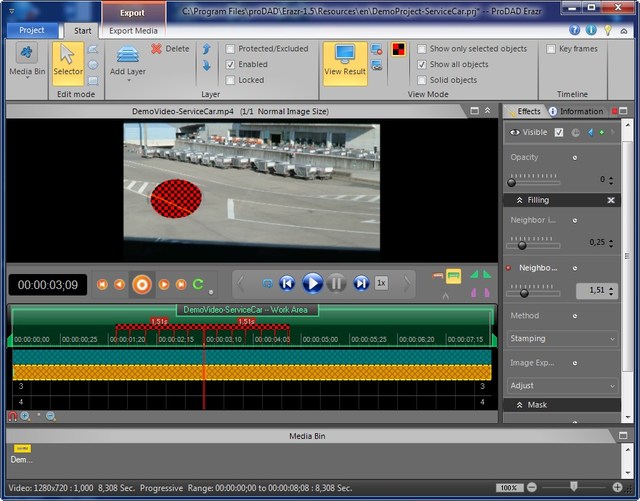Click the green loop arrow icon
Viewport: 640px width, 501px height.
click(198, 285)
